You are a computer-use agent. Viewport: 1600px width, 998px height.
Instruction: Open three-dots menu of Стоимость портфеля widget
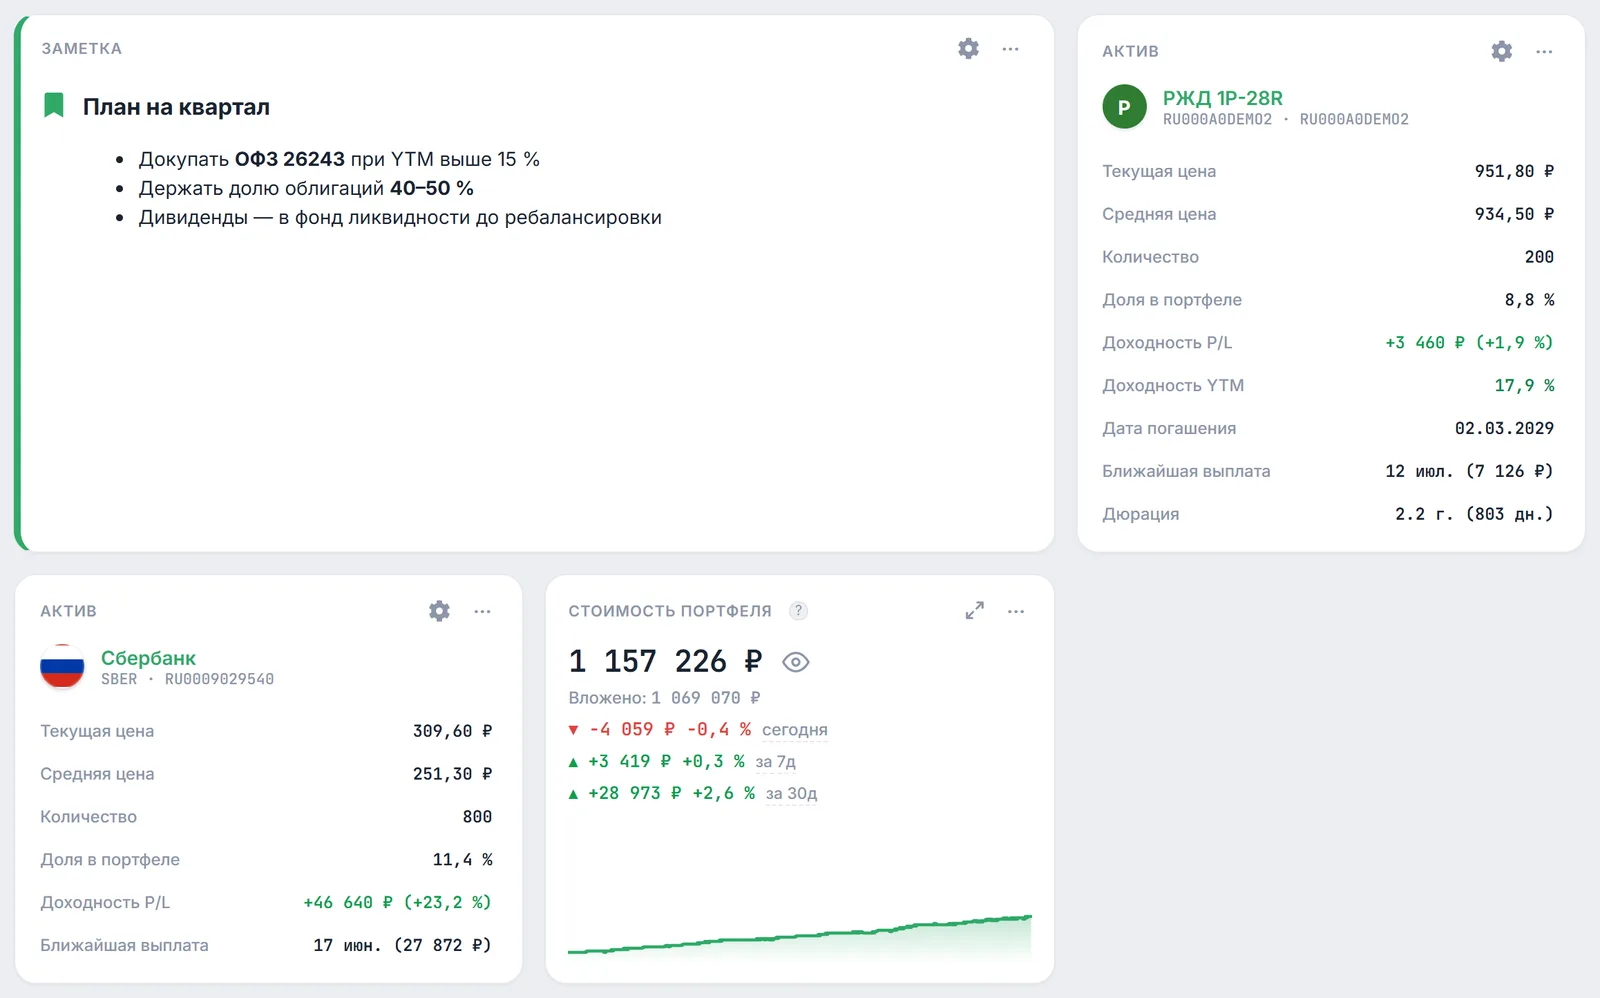(1016, 611)
